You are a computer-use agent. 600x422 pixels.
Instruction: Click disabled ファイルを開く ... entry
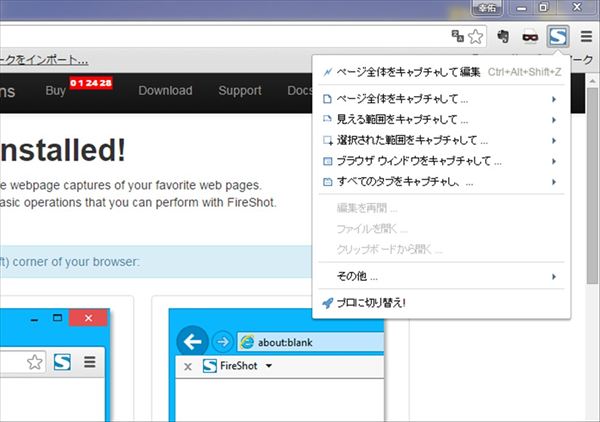[x=442, y=229]
